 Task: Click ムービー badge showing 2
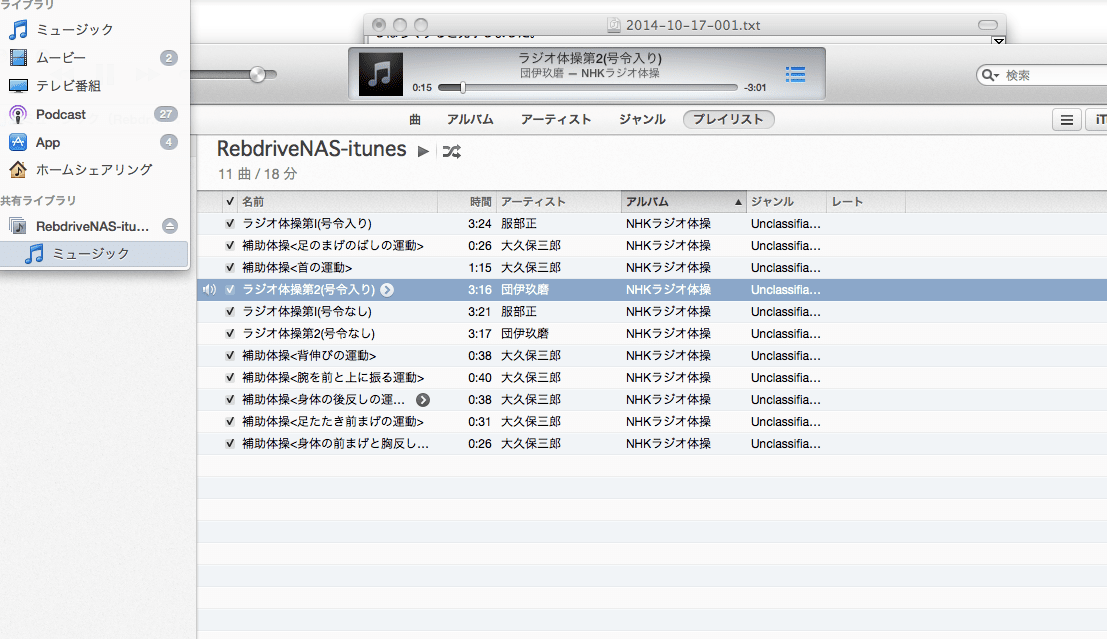pyautogui.click(x=168, y=58)
